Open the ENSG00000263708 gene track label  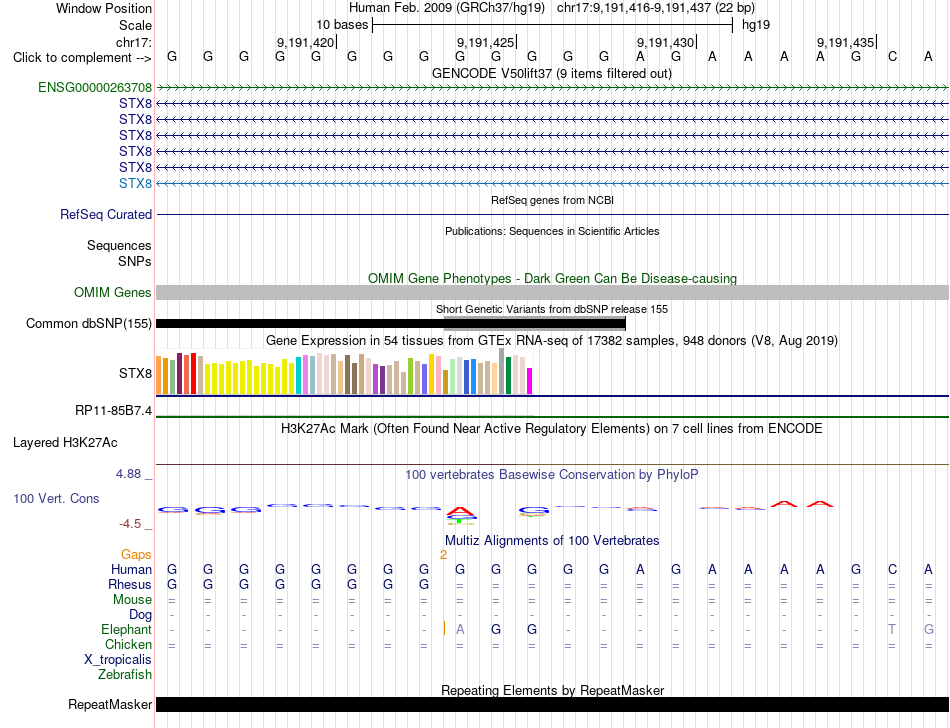click(95, 87)
